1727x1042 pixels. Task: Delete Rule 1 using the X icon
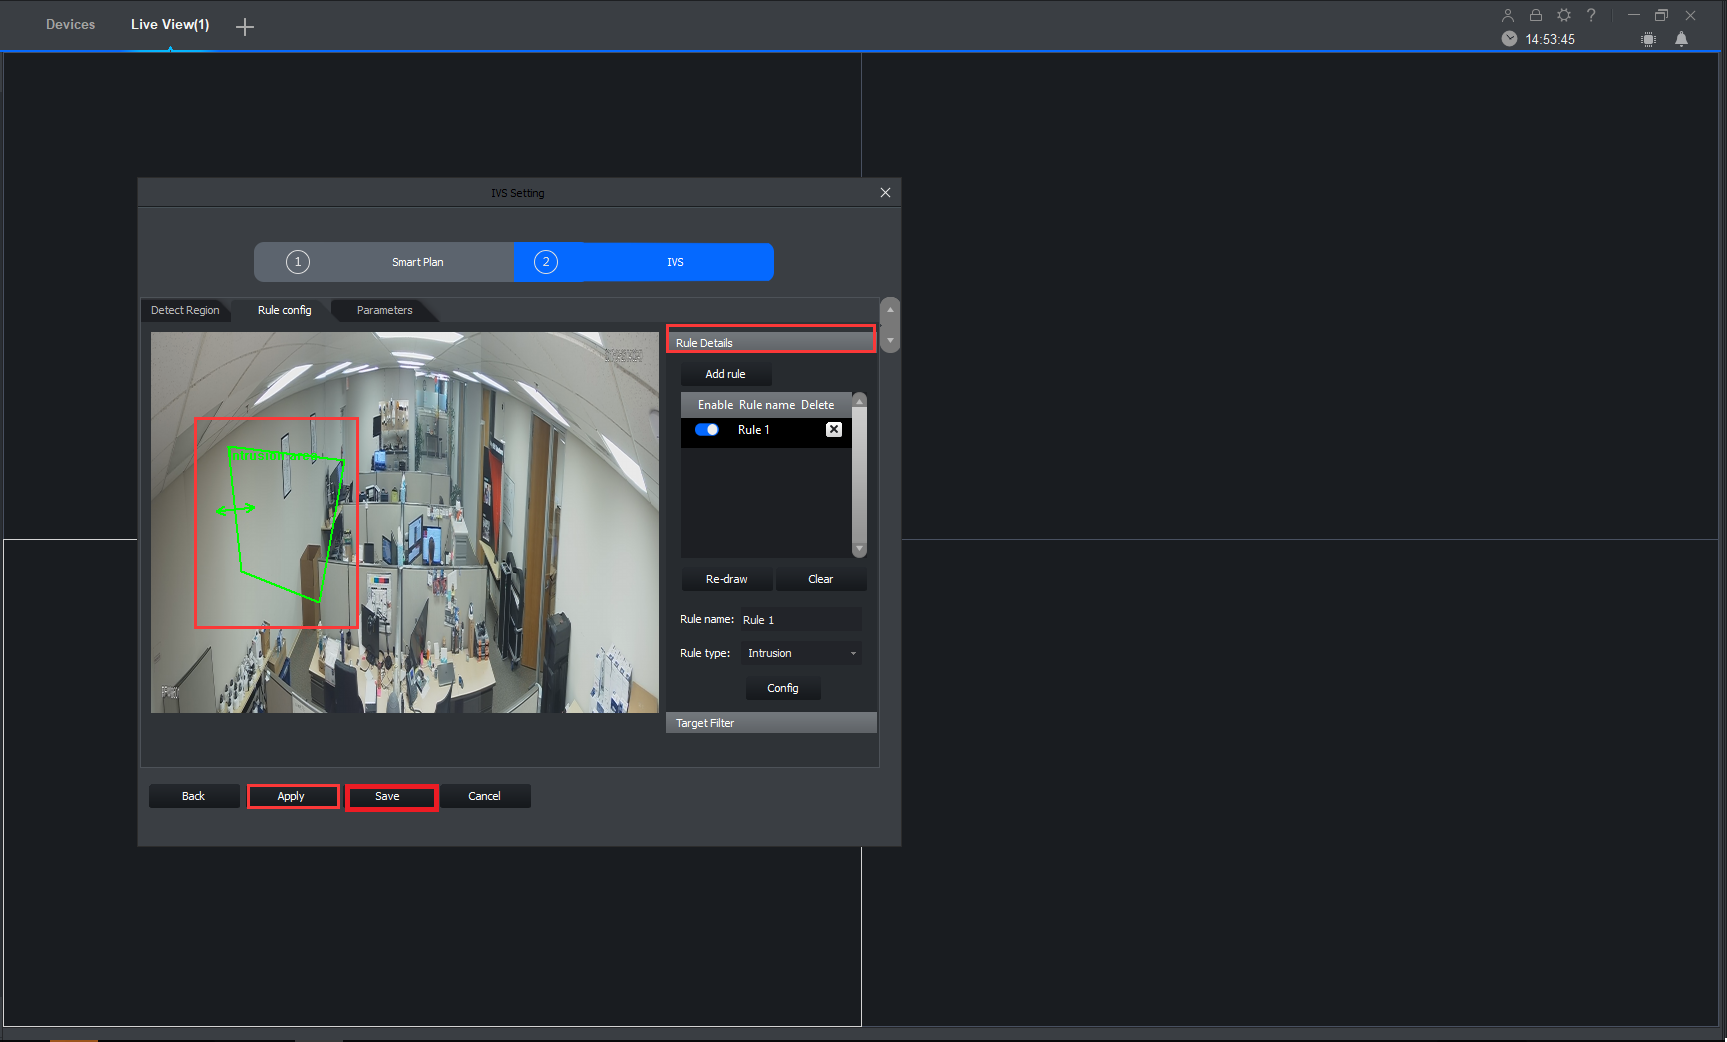833,430
